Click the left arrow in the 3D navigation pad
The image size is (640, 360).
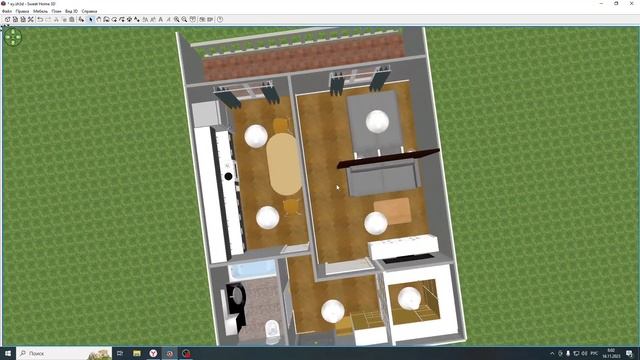pyautogui.click(x=8, y=37)
